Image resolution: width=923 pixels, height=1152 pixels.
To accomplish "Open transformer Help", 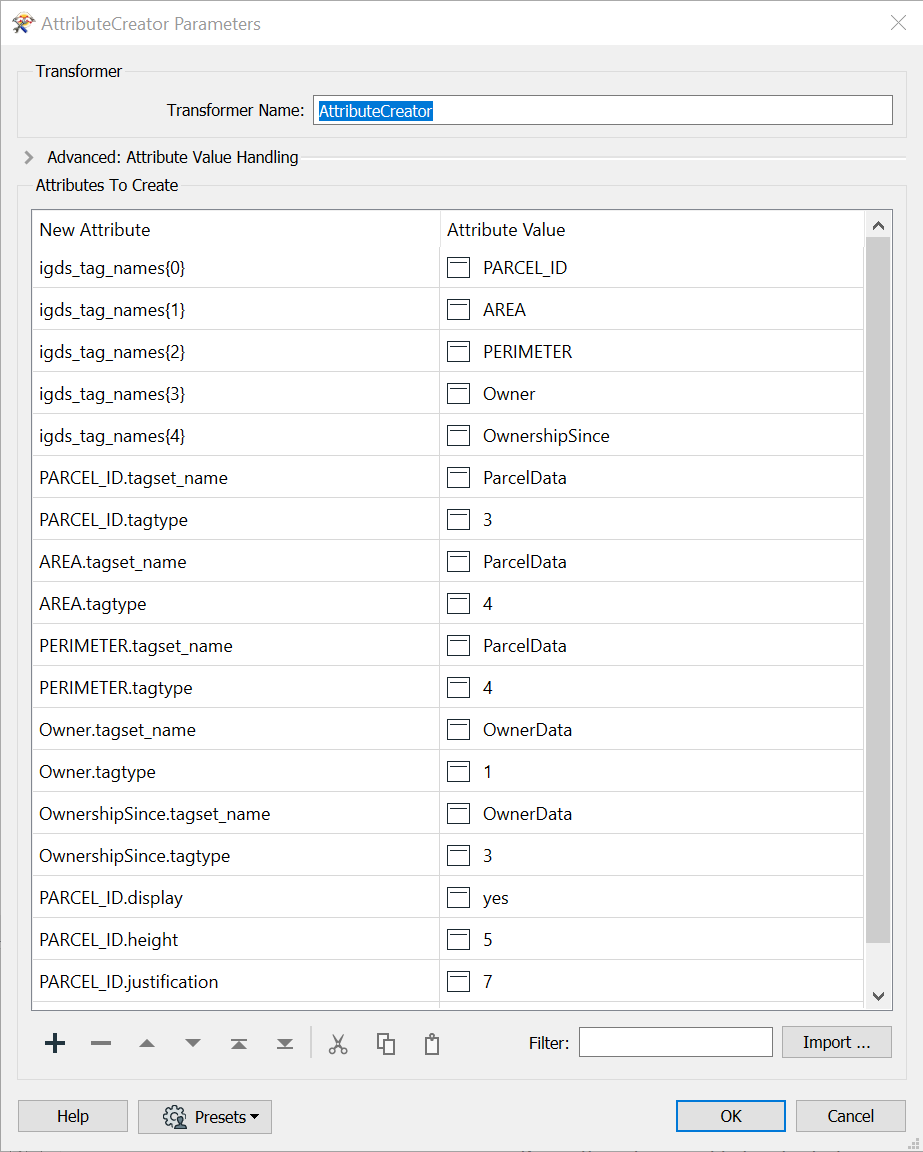I will [x=72, y=1115].
